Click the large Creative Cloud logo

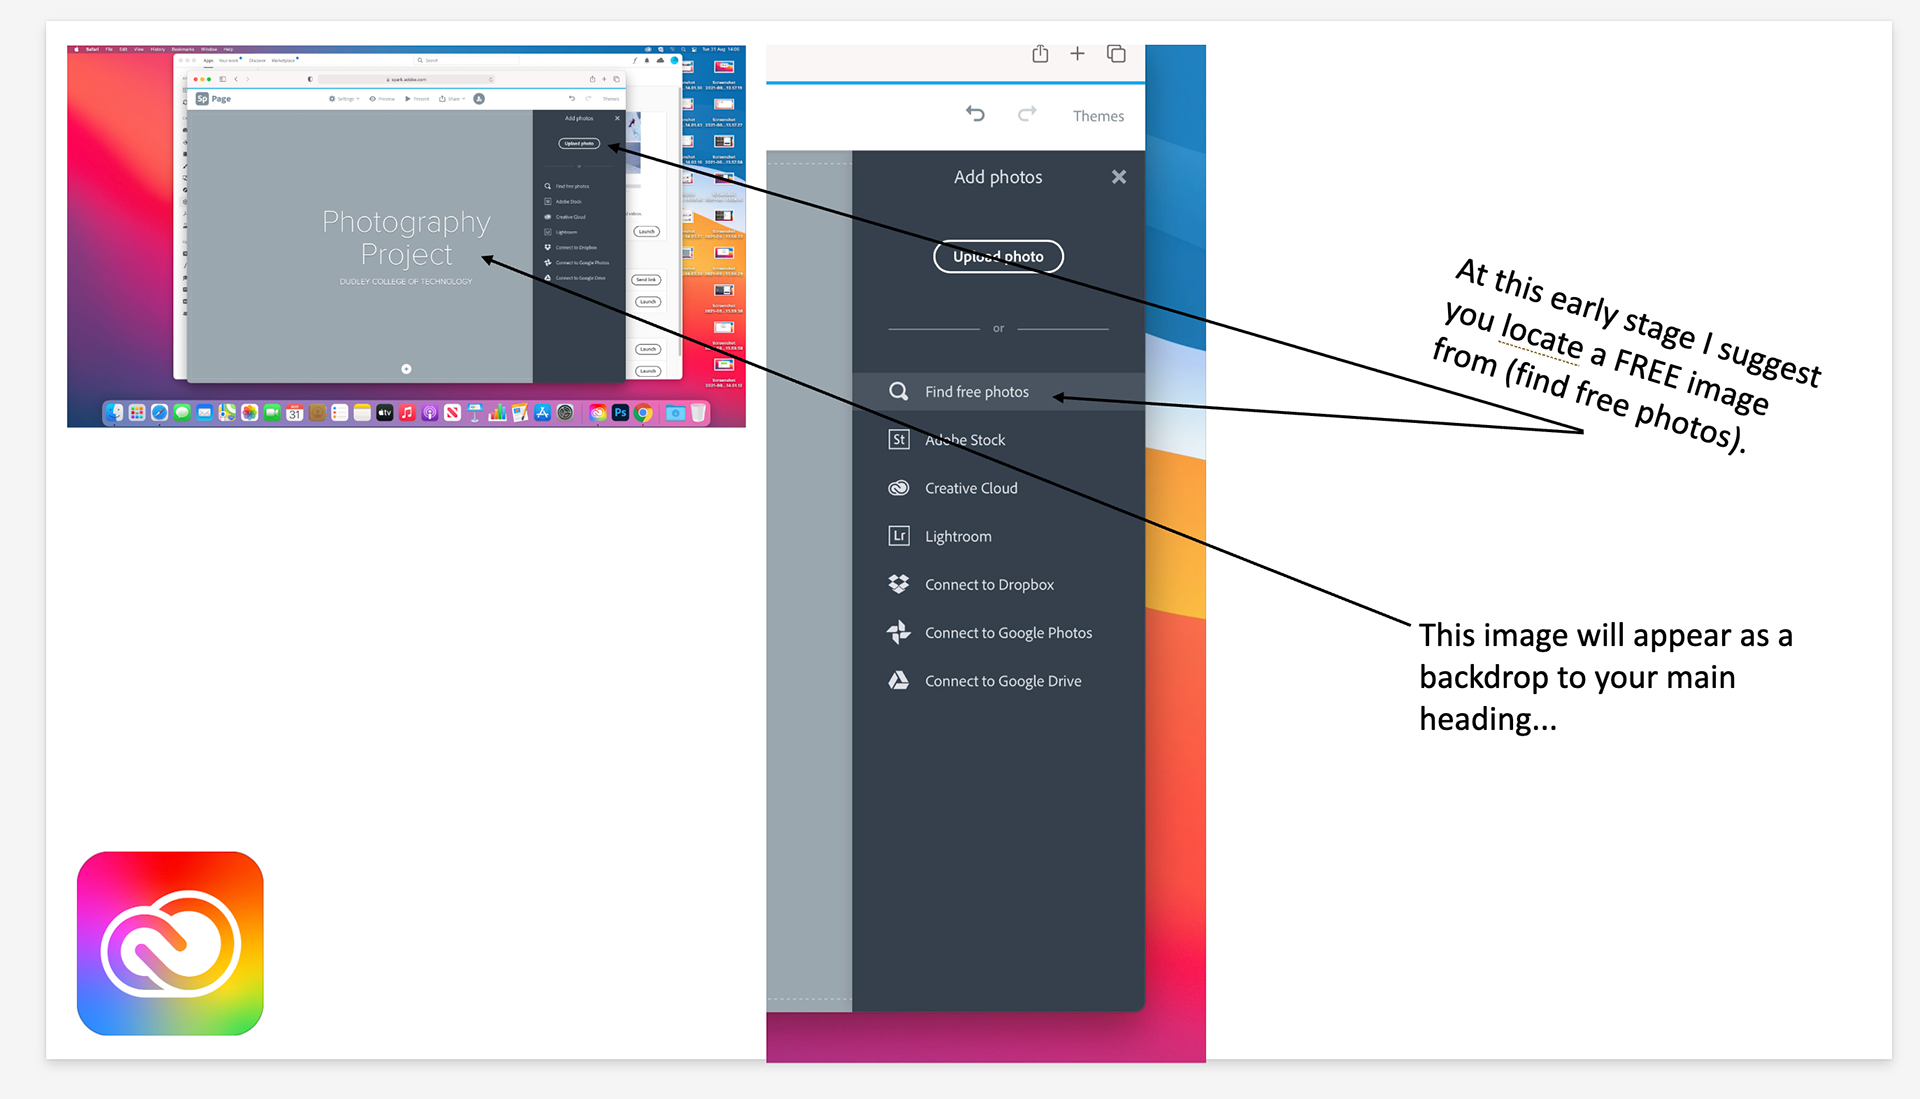point(170,943)
